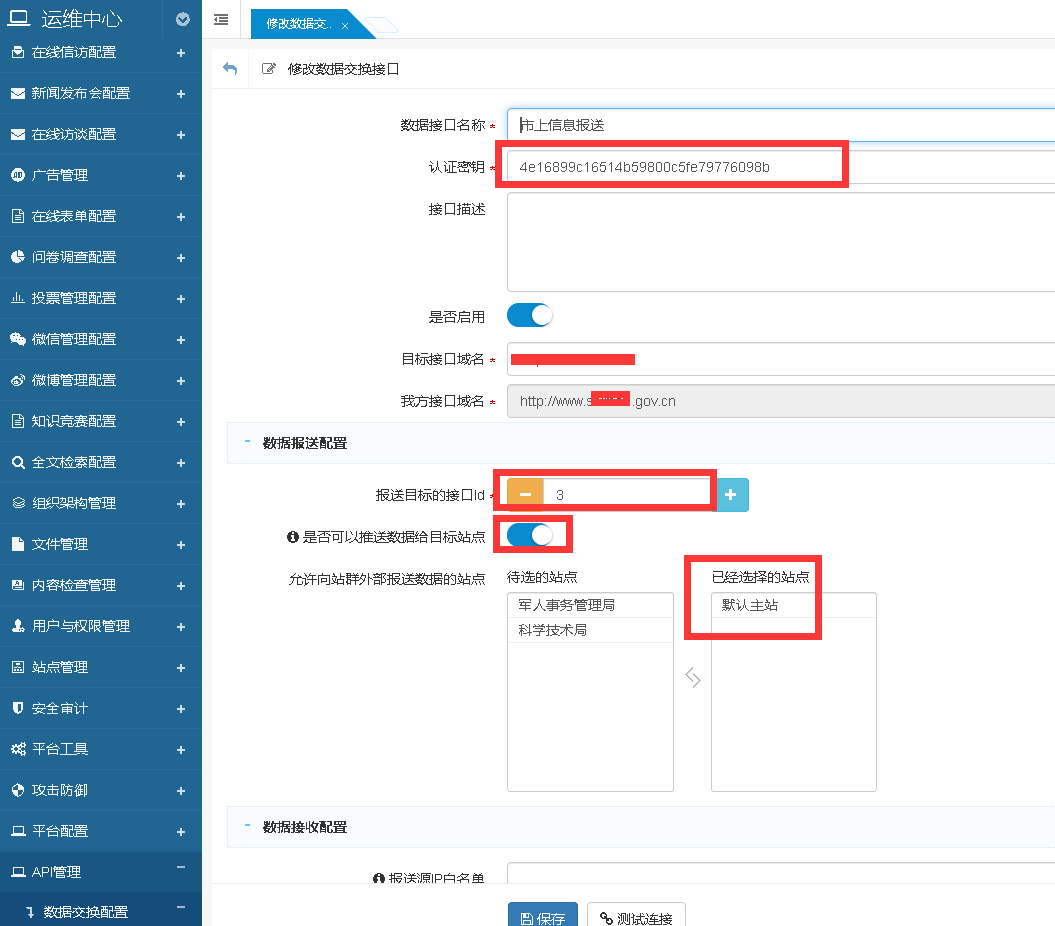Click the 保存 button
The width and height of the screenshot is (1055, 926).
click(542, 918)
